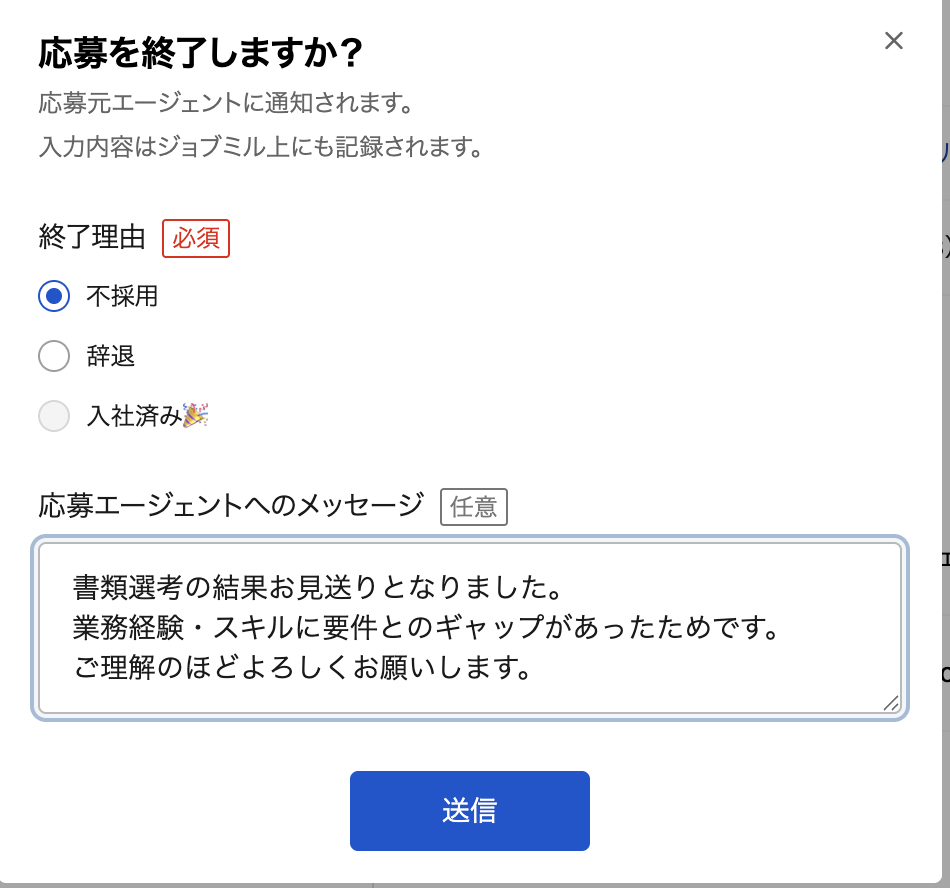Click the 応募元エージェントに通知されます notice text

(226, 103)
